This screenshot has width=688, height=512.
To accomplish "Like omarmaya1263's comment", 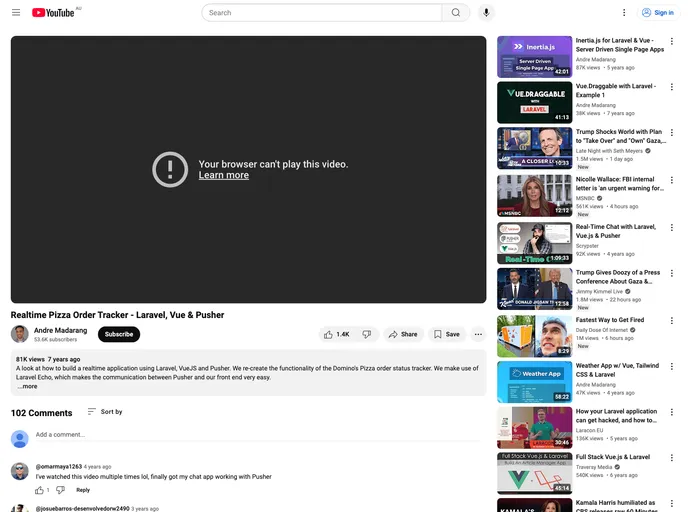I will [40, 490].
